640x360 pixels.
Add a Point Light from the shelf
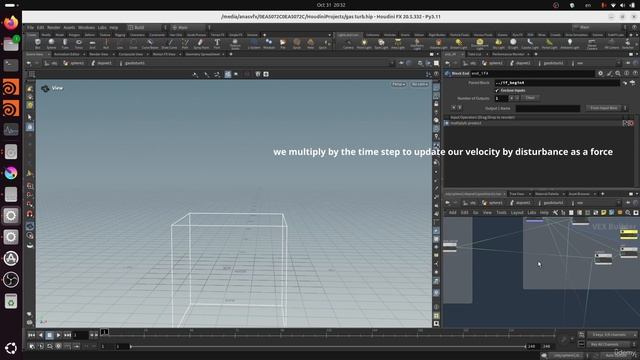click(364, 44)
